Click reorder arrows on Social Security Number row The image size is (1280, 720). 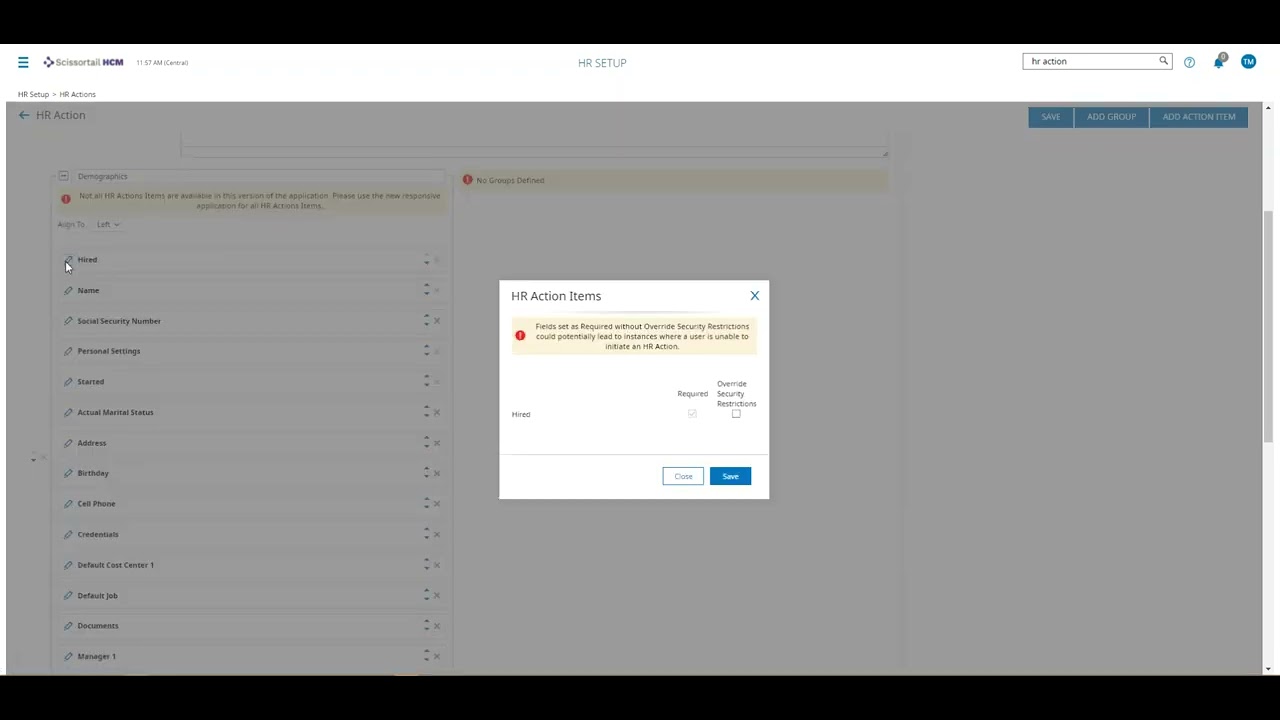pyautogui.click(x=426, y=321)
